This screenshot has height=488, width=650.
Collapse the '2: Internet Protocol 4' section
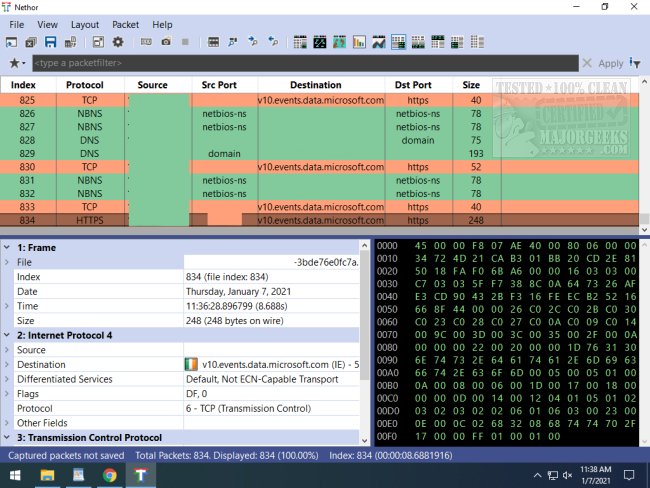click(x=7, y=335)
